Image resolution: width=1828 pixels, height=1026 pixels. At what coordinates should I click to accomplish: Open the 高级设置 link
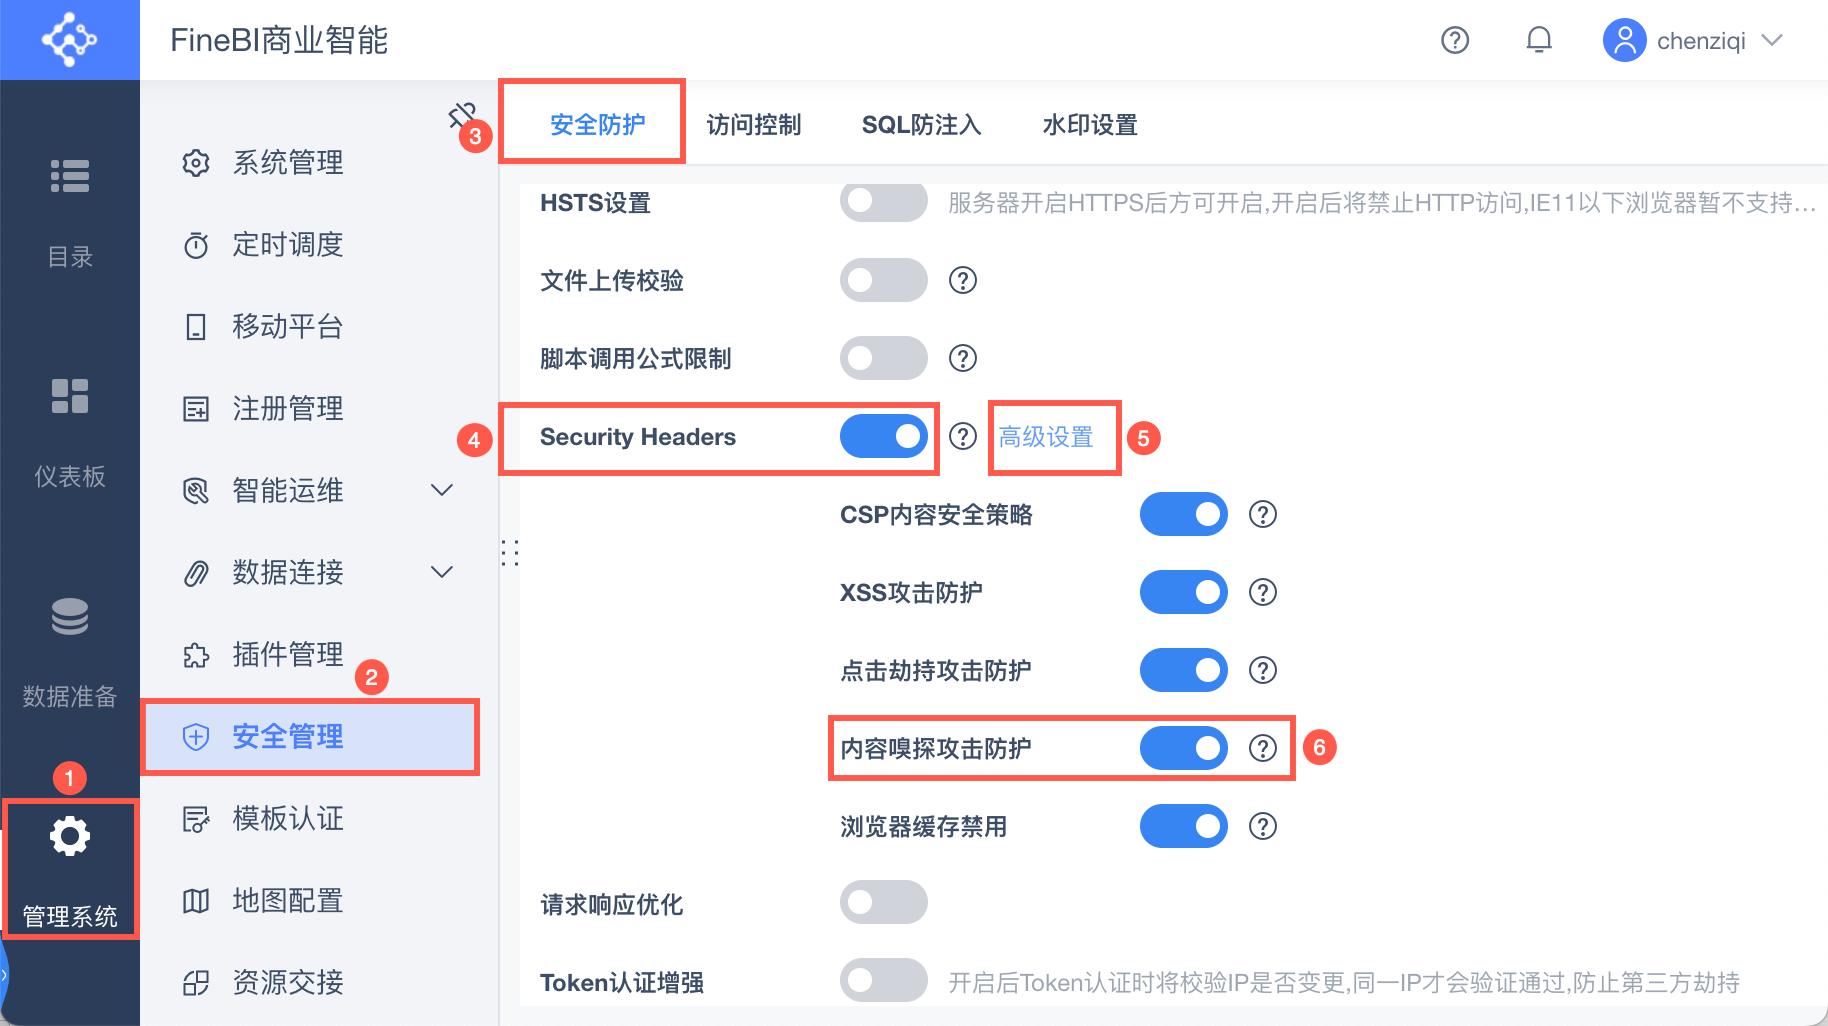tap(1046, 437)
